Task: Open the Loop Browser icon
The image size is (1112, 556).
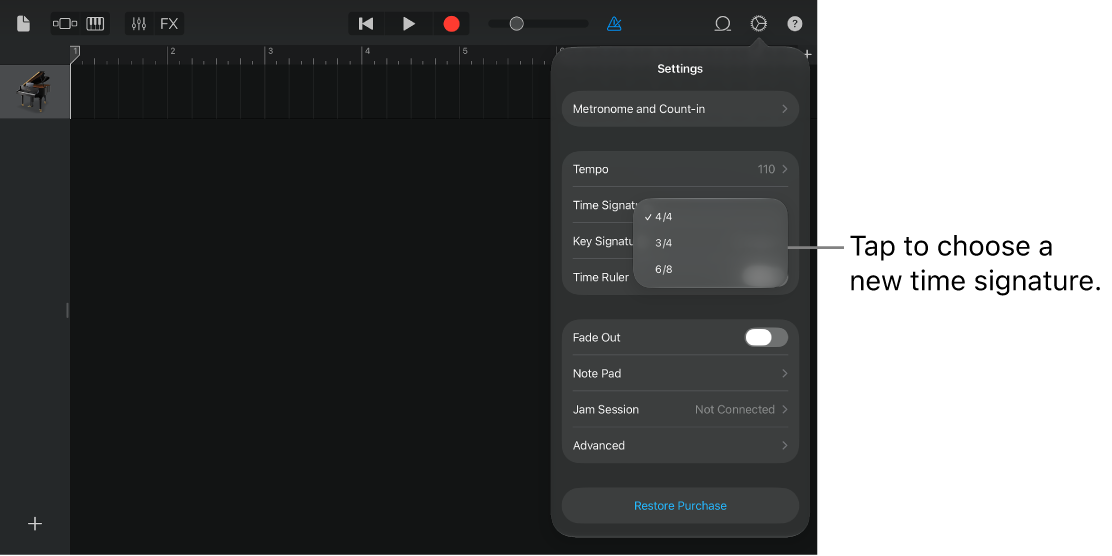Action: (x=722, y=23)
